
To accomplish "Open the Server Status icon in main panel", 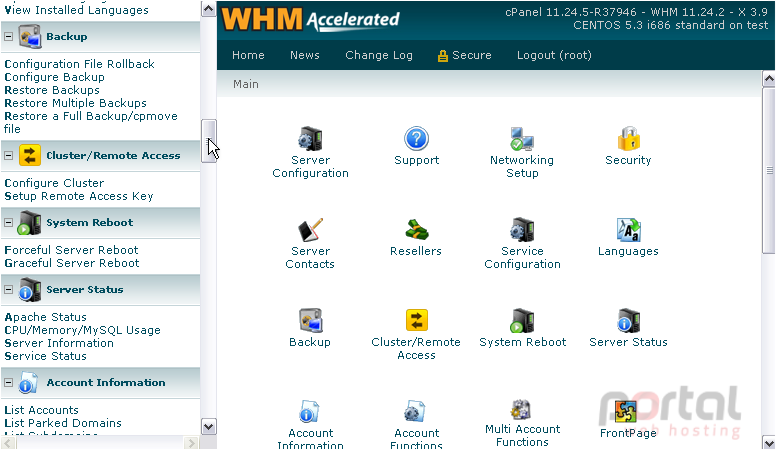I will coord(629,321).
